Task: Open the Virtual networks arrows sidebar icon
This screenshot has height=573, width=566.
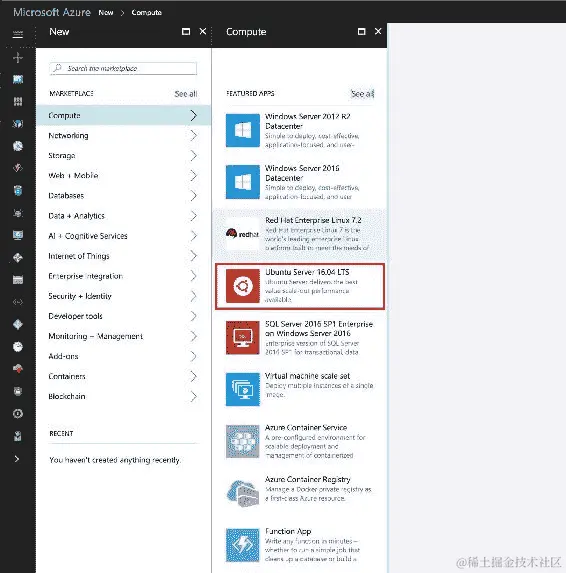Action: click(18, 302)
